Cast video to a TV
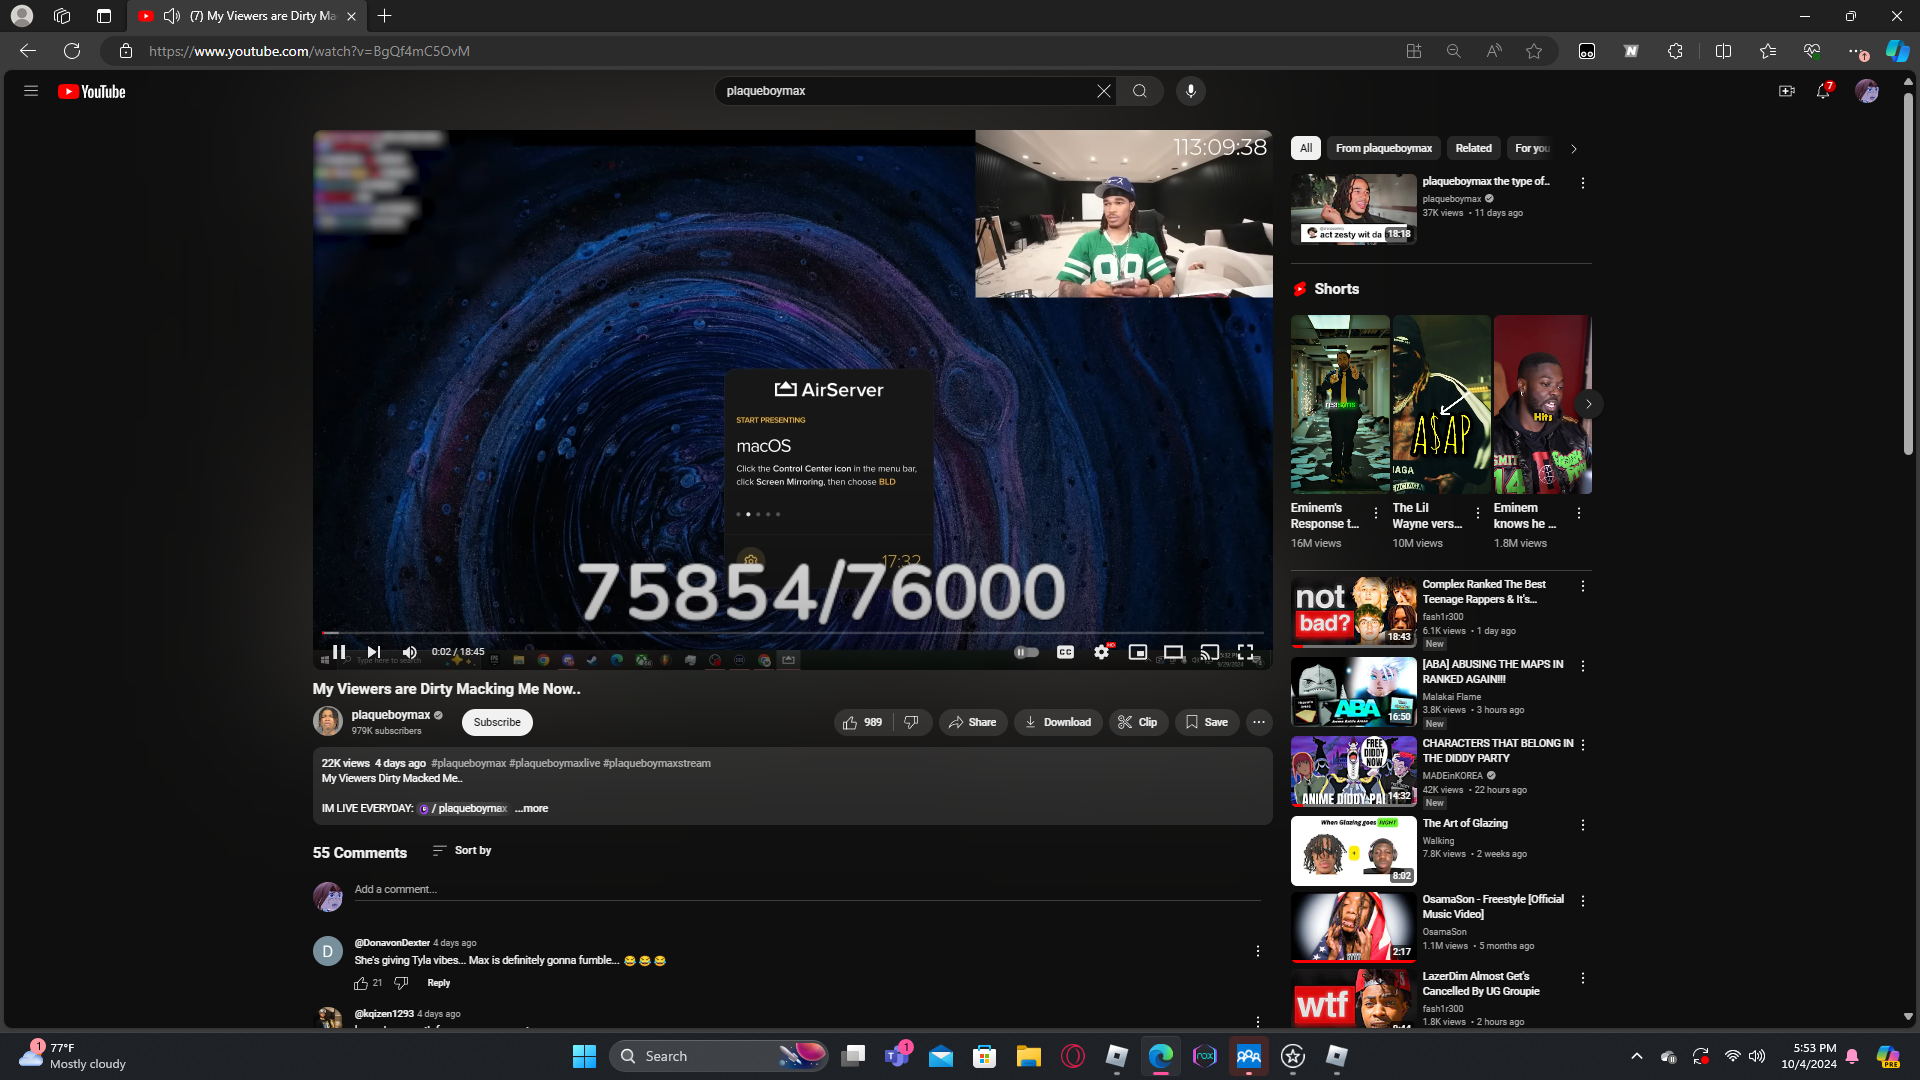The image size is (1920, 1080). (x=1209, y=652)
